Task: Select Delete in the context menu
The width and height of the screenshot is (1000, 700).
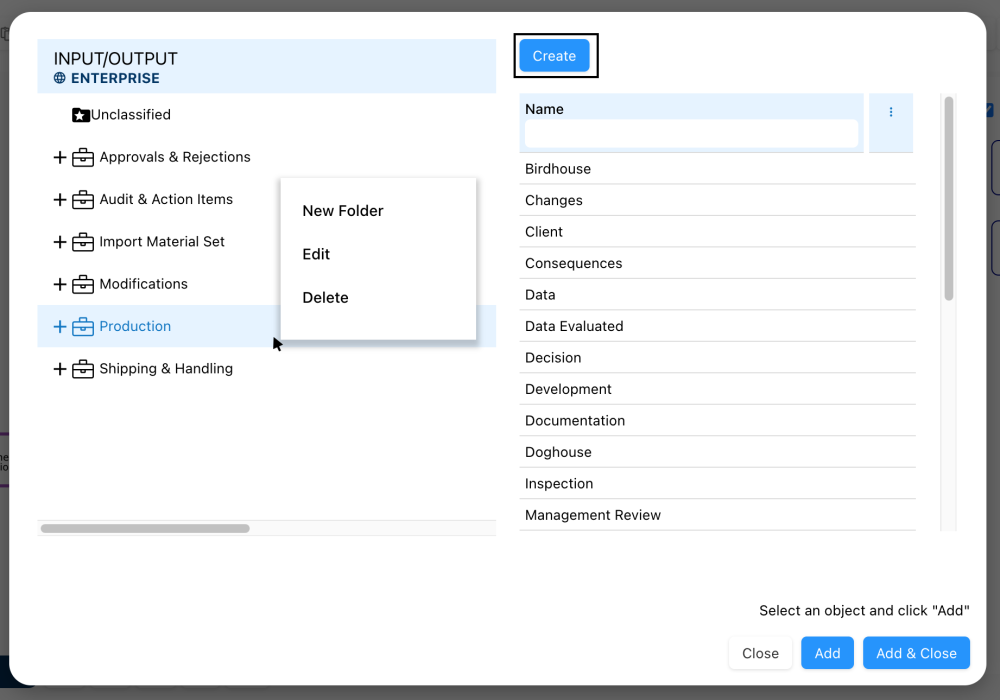Action: [x=325, y=298]
